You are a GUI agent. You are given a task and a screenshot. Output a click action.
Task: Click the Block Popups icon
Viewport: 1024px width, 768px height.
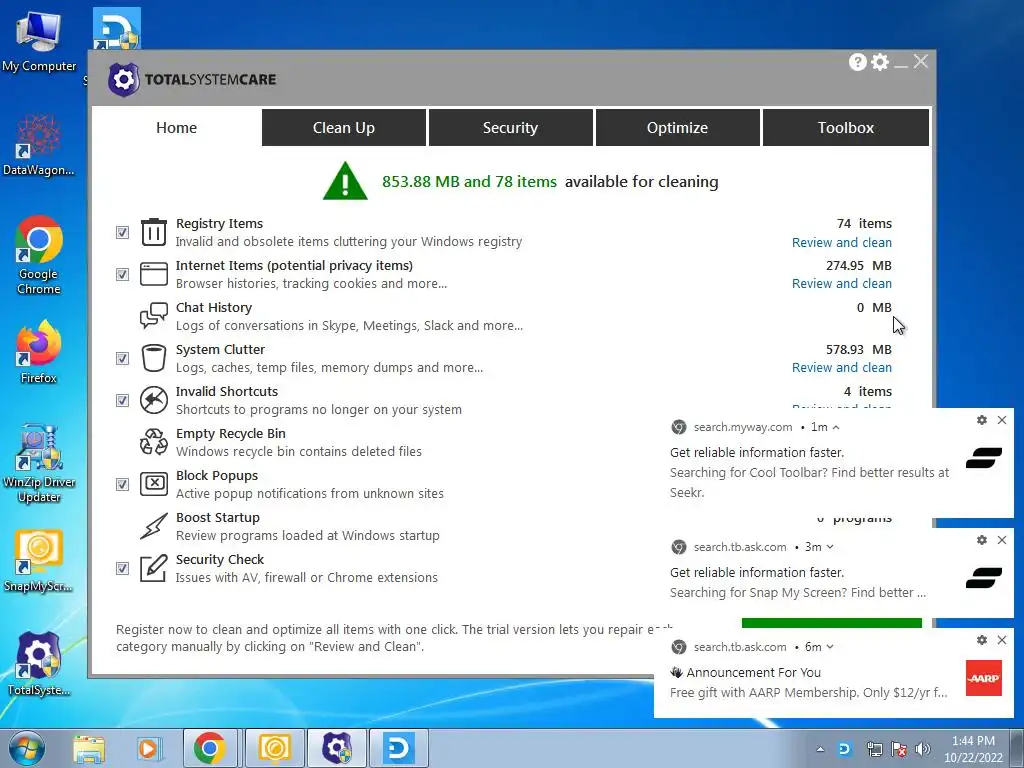click(x=154, y=484)
